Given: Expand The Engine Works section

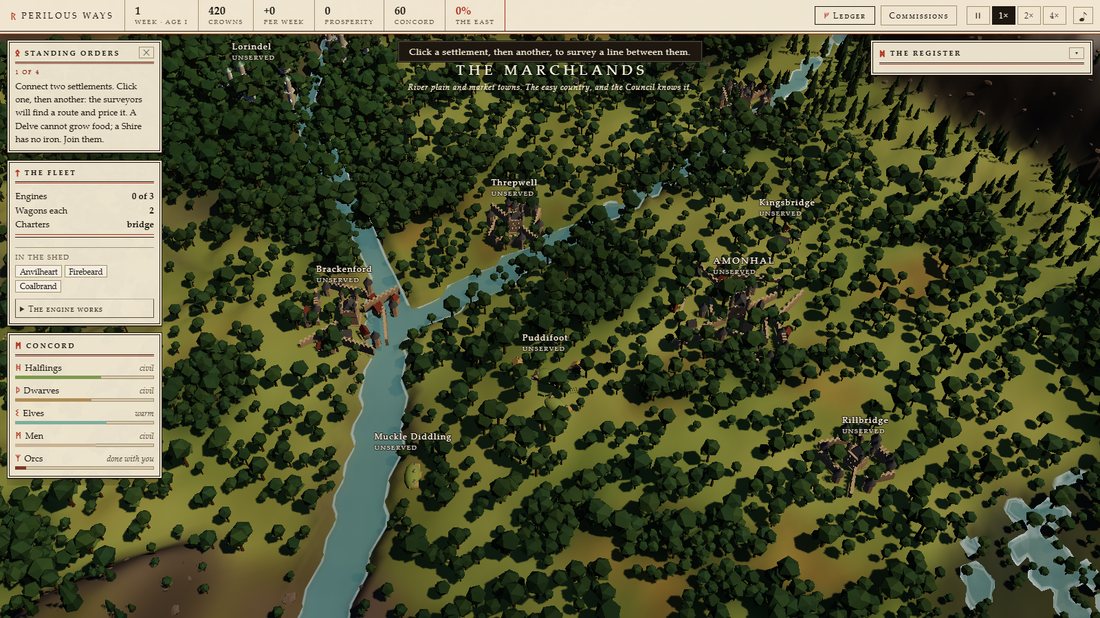Looking at the screenshot, I should point(84,309).
